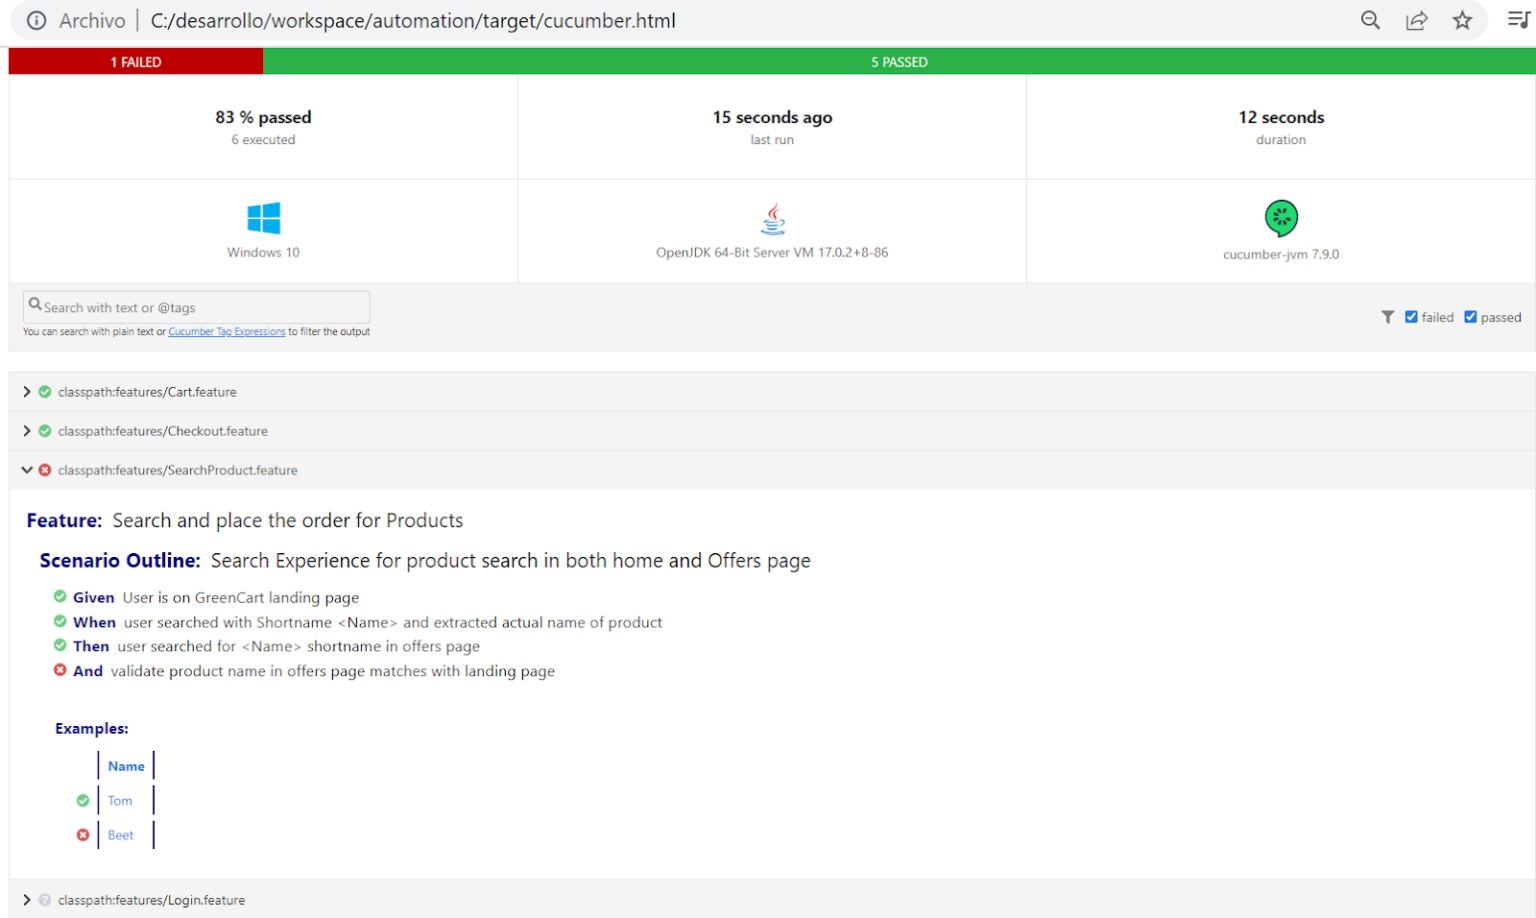This screenshot has width=1536, height=918.
Task: Click the grey status icon on Login.feature
Action: tap(44, 899)
